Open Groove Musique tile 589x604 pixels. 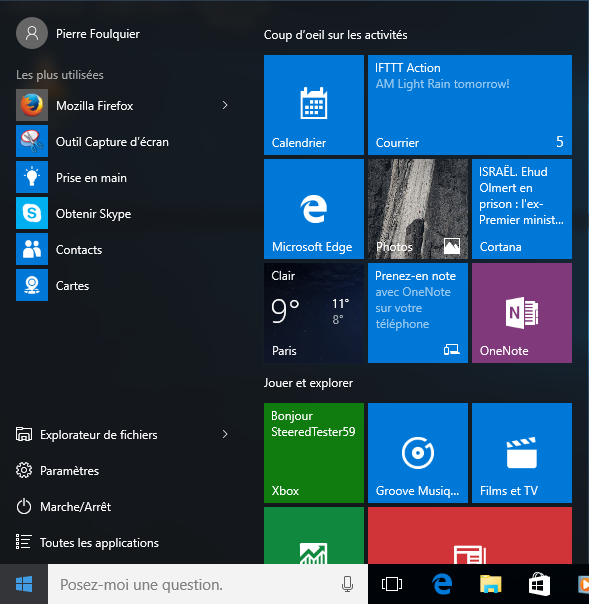pos(418,453)
